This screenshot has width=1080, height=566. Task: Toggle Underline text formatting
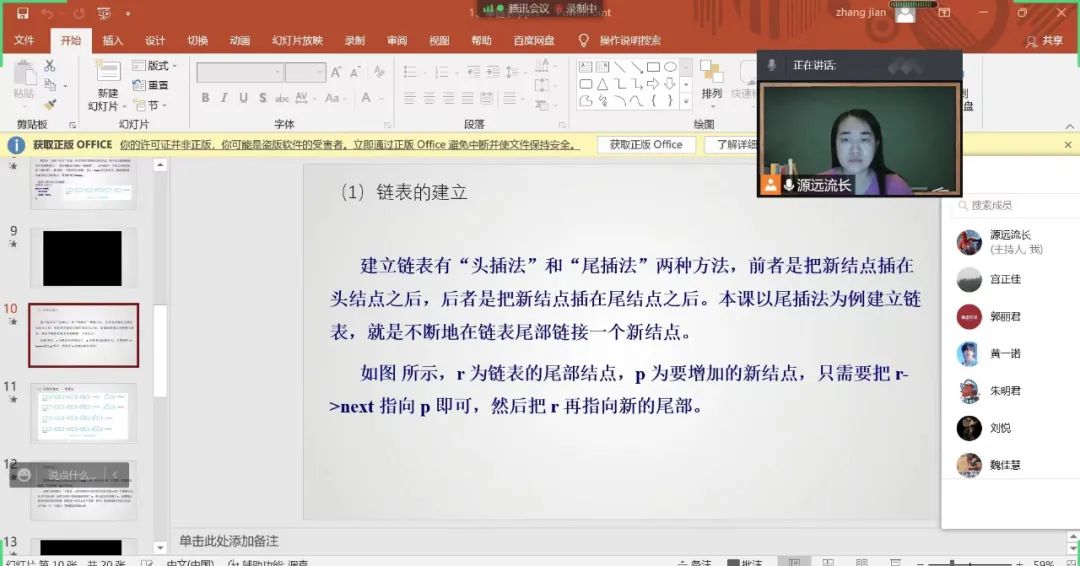244,98
